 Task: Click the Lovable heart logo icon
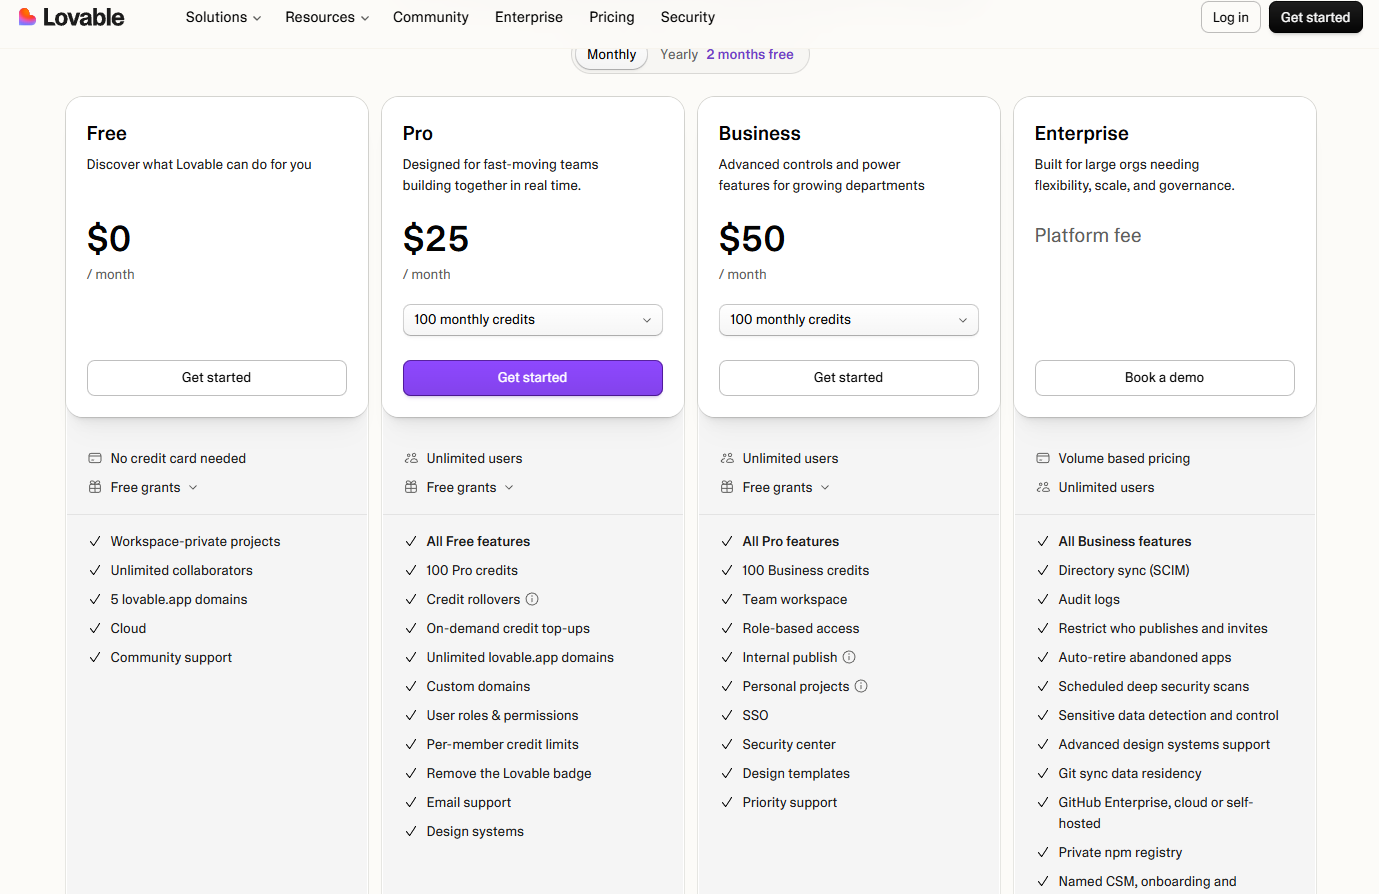(27, 17)
